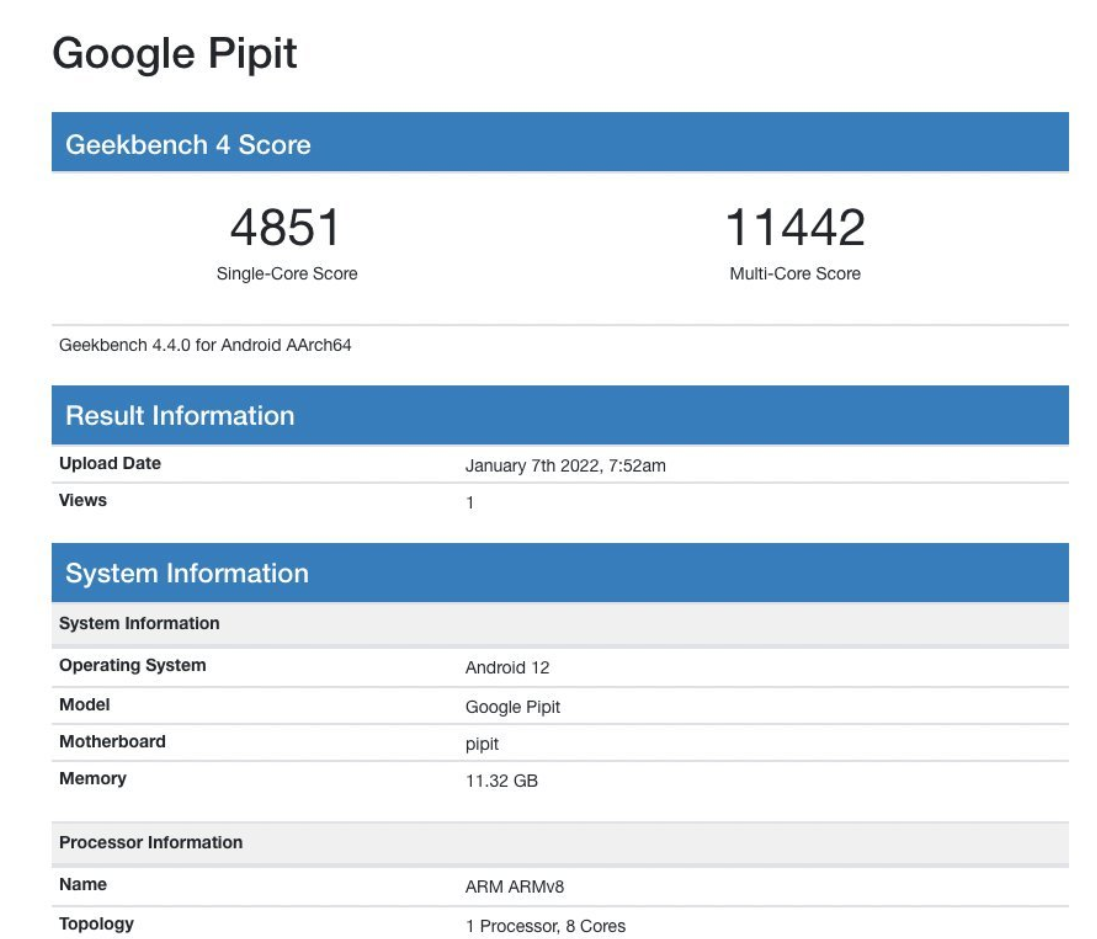
Task: Click the Views count value
Action: pos(470,500)
